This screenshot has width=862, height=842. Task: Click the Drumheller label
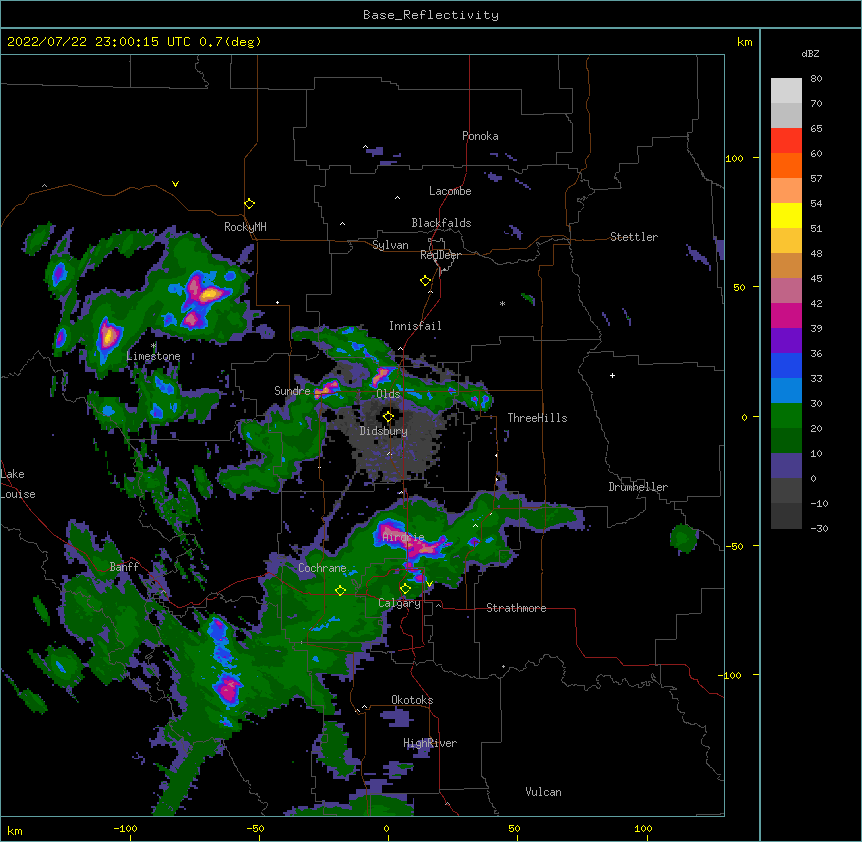coord(638,487)
